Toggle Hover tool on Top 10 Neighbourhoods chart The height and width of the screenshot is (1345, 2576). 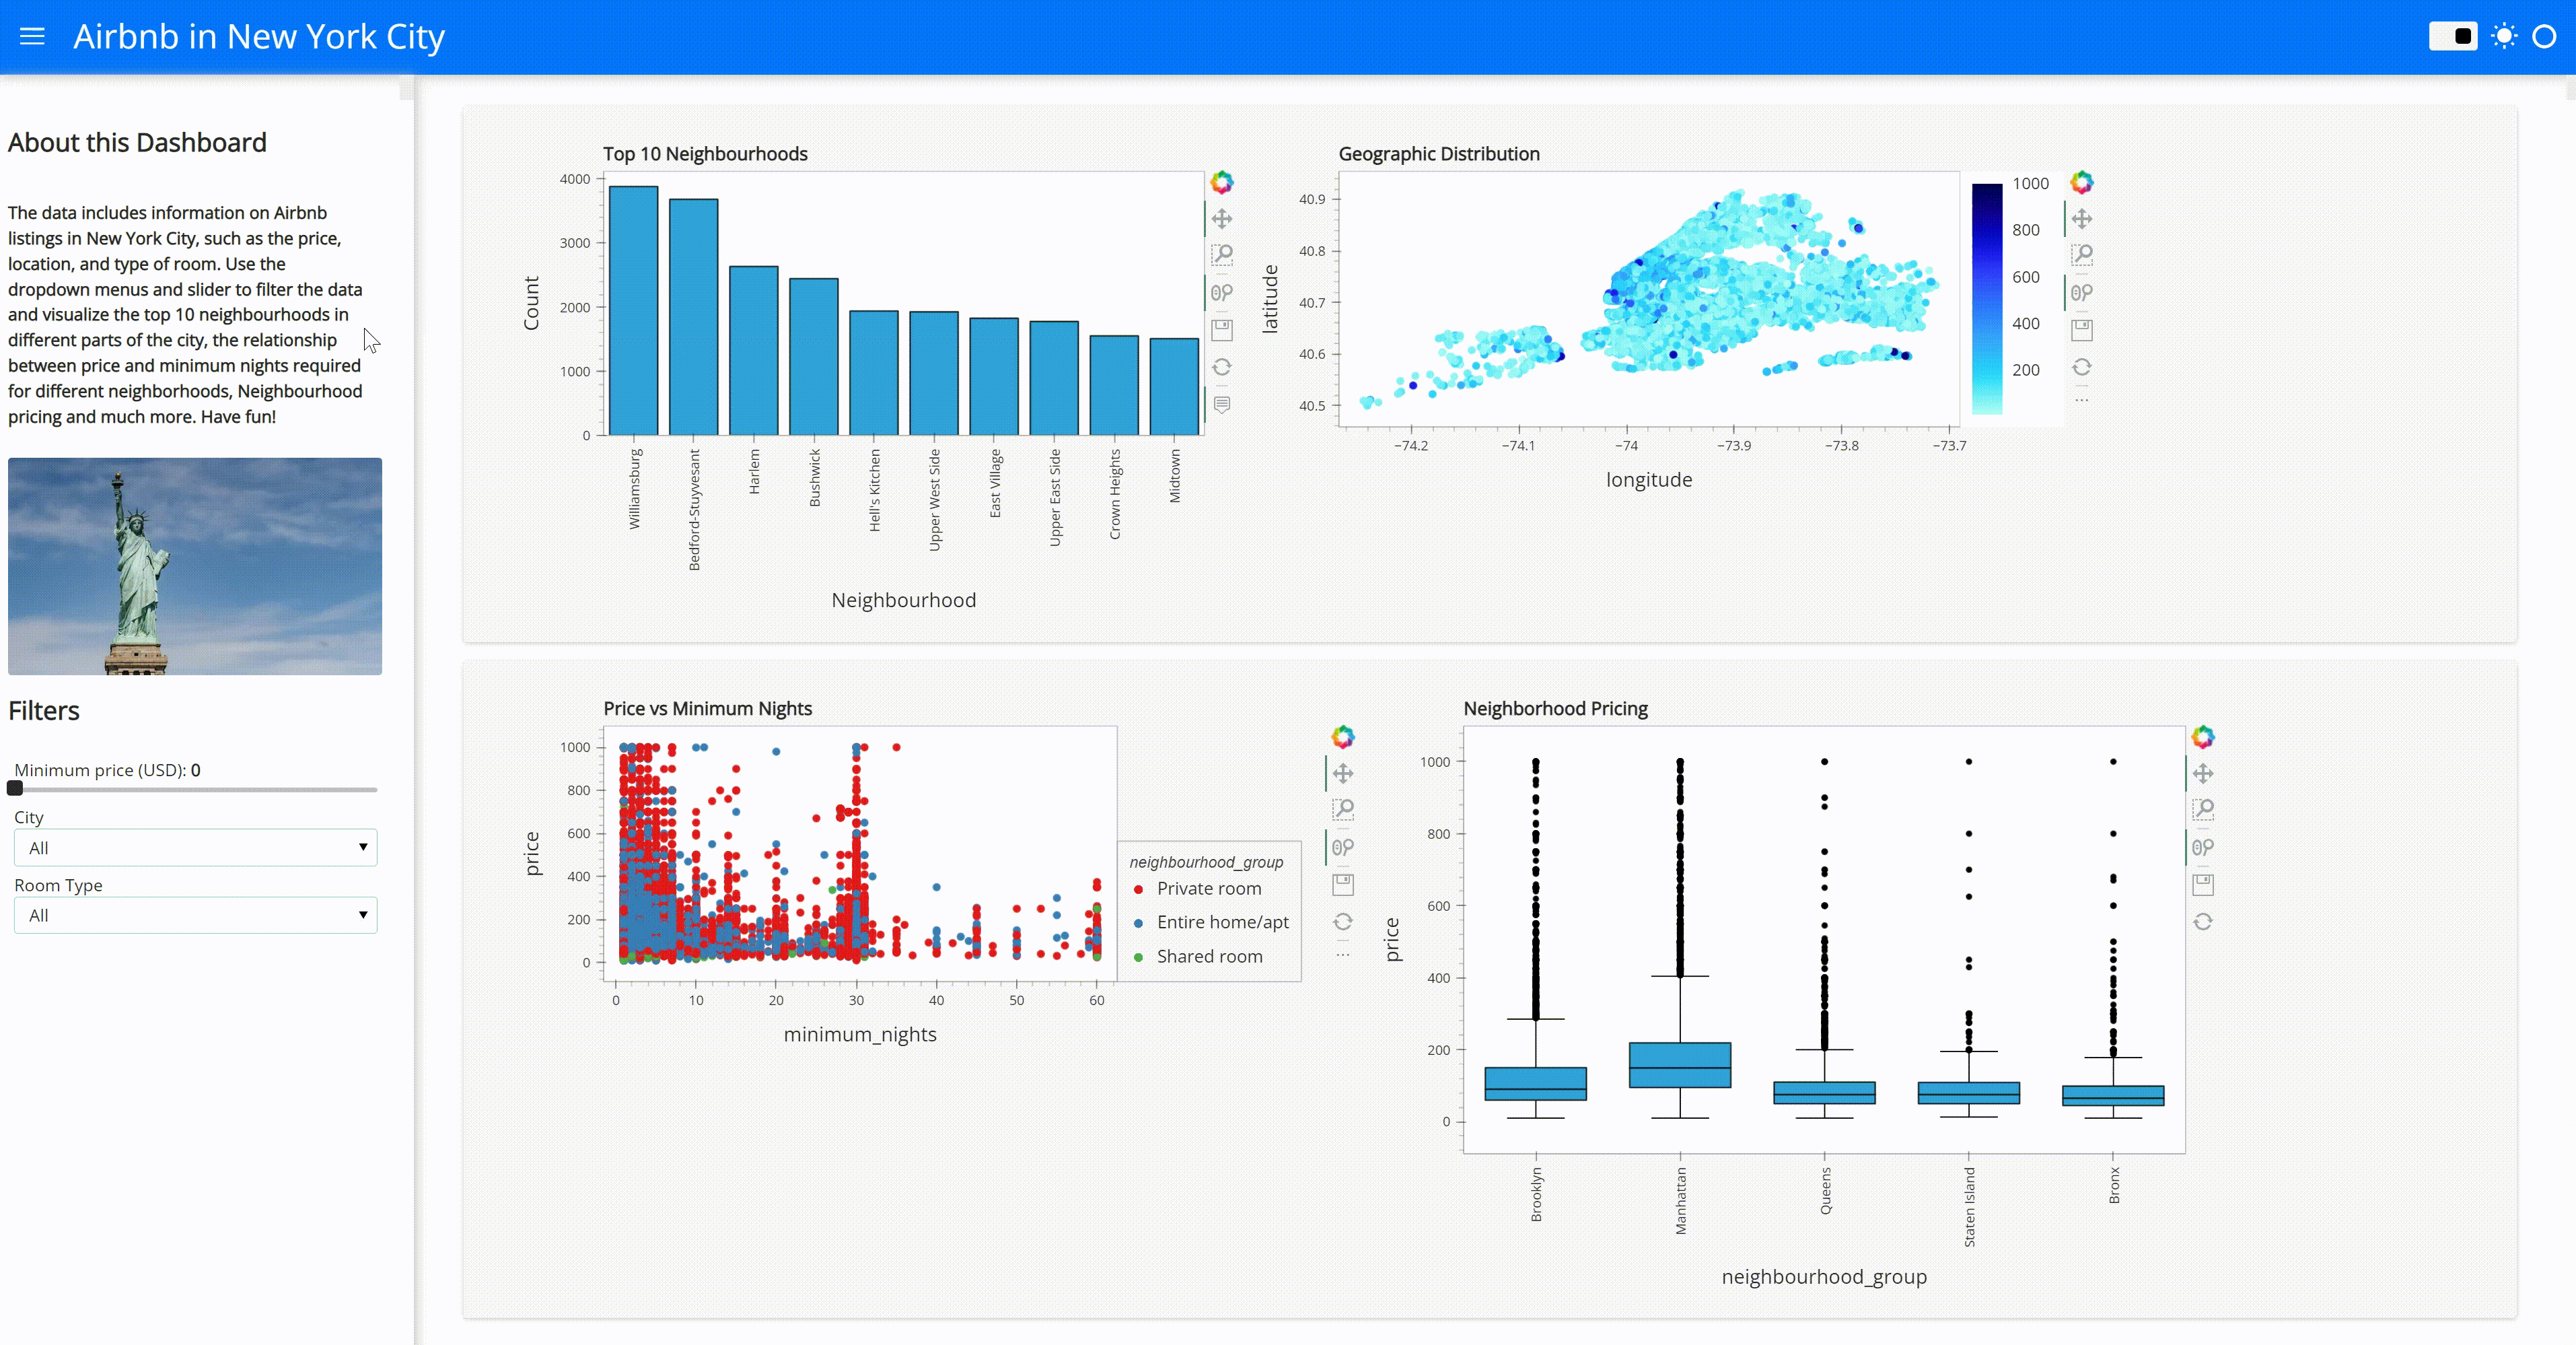(1222, 404)
